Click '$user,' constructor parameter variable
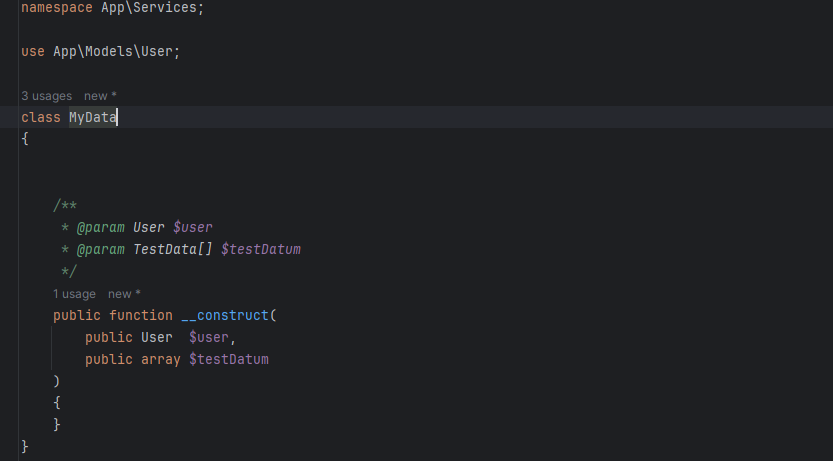833x461 pixels. [212, 337]
